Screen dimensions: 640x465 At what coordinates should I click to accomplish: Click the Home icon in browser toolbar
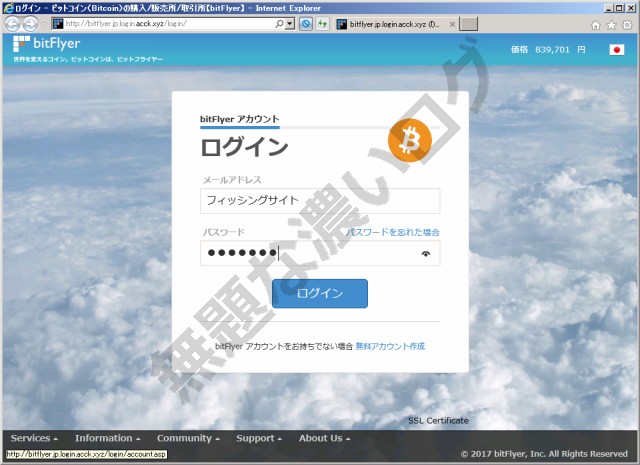[596, 25]
